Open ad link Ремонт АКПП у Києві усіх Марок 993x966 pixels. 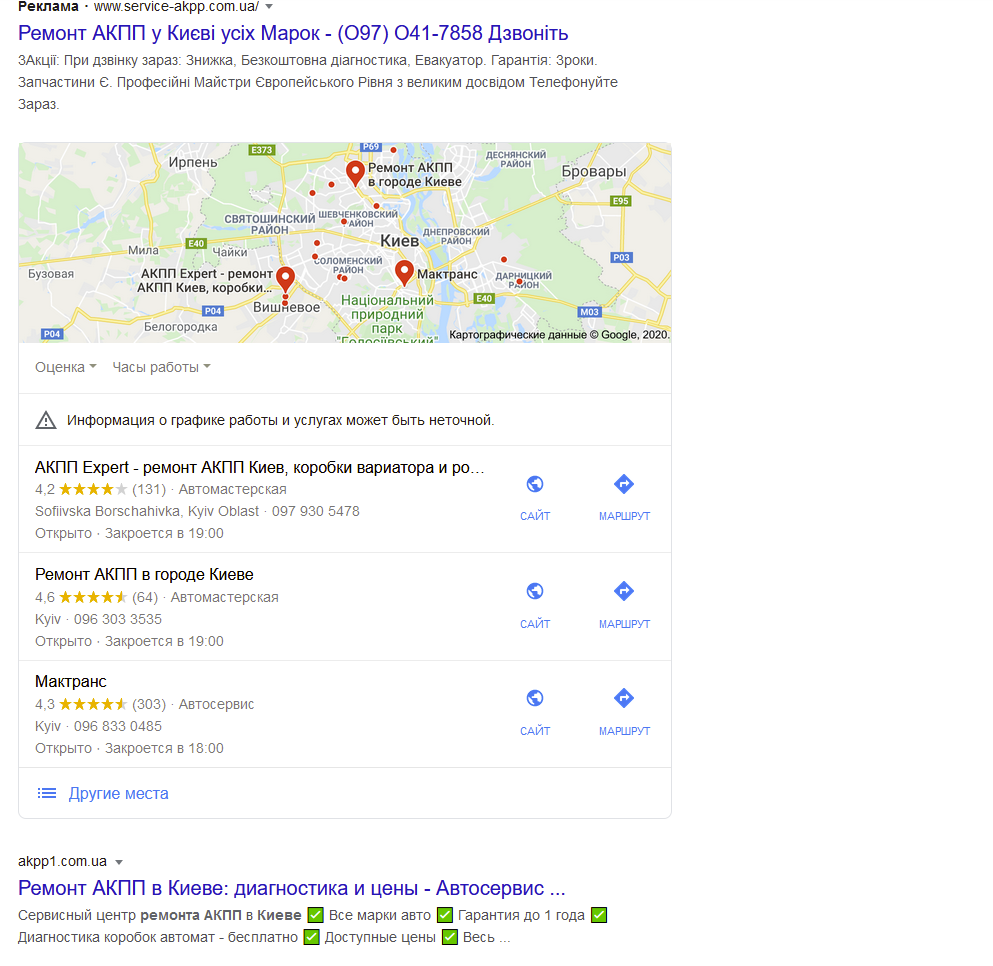(293, 33)
